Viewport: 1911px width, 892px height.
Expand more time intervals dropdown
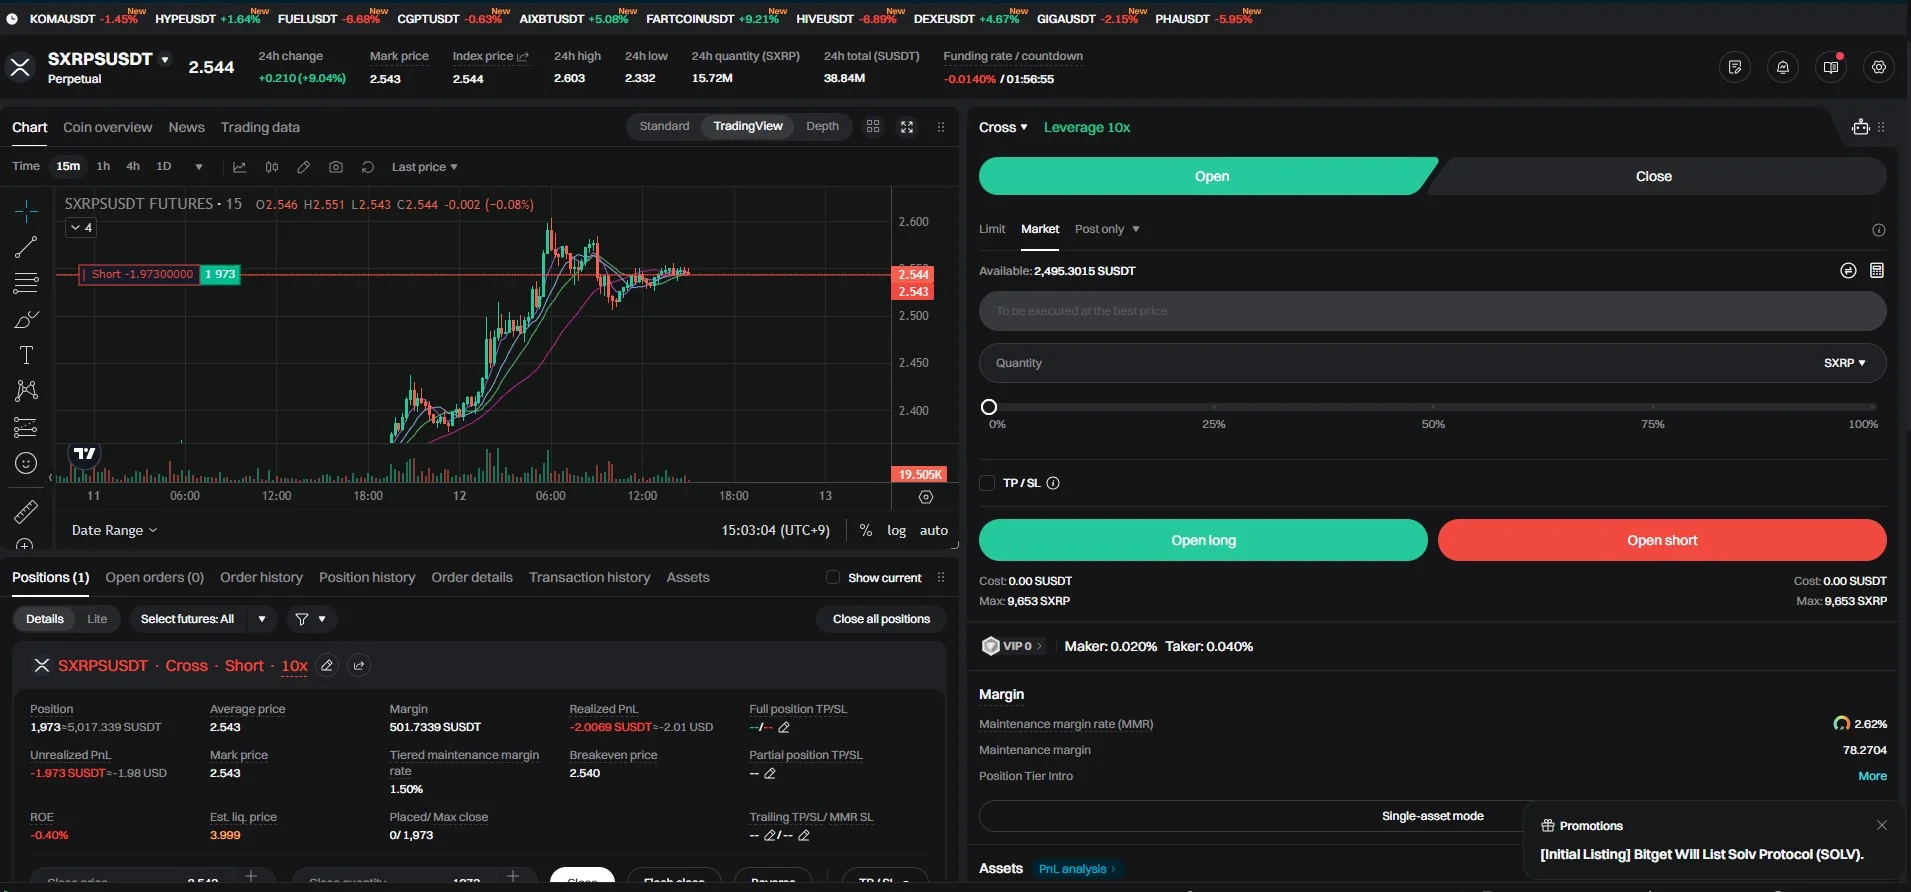tap(199, 167)
